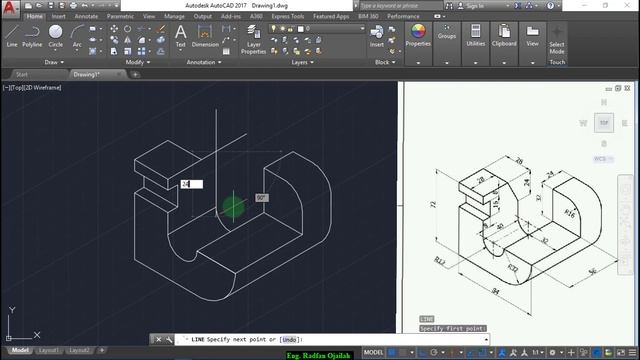Click the Array tool icon
Image resolution: width=640 pixels, height=360 pixels.
tap(141, 51)
